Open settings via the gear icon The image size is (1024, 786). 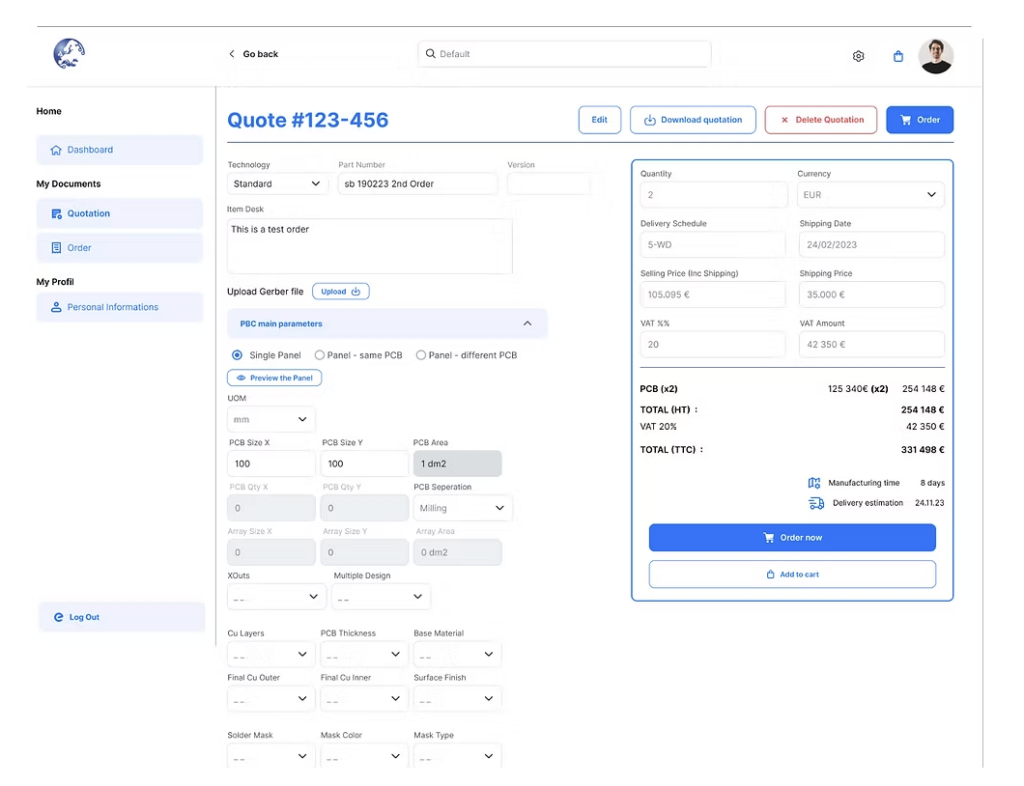[x=858, y=56]
